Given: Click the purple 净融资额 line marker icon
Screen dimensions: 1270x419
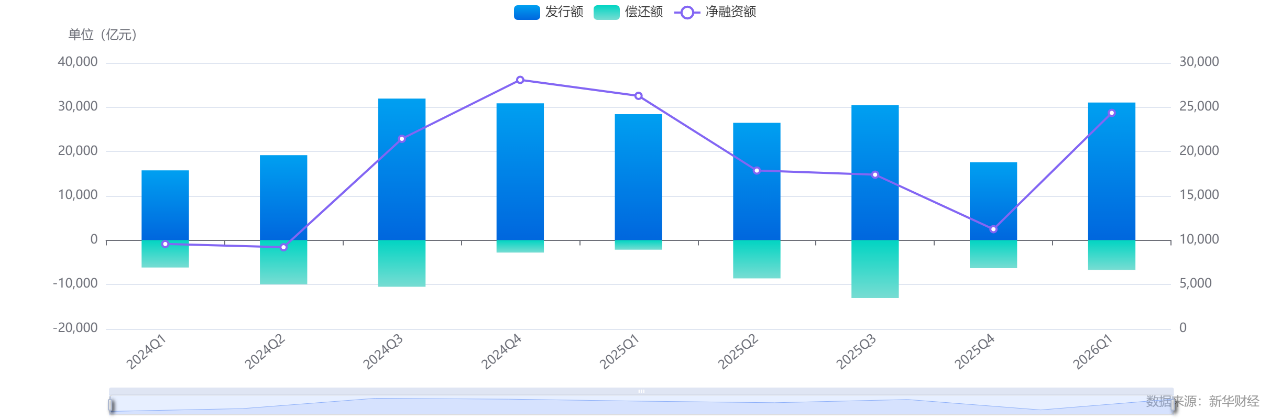Looking at the screenshot, I should (x=686, y=12).
